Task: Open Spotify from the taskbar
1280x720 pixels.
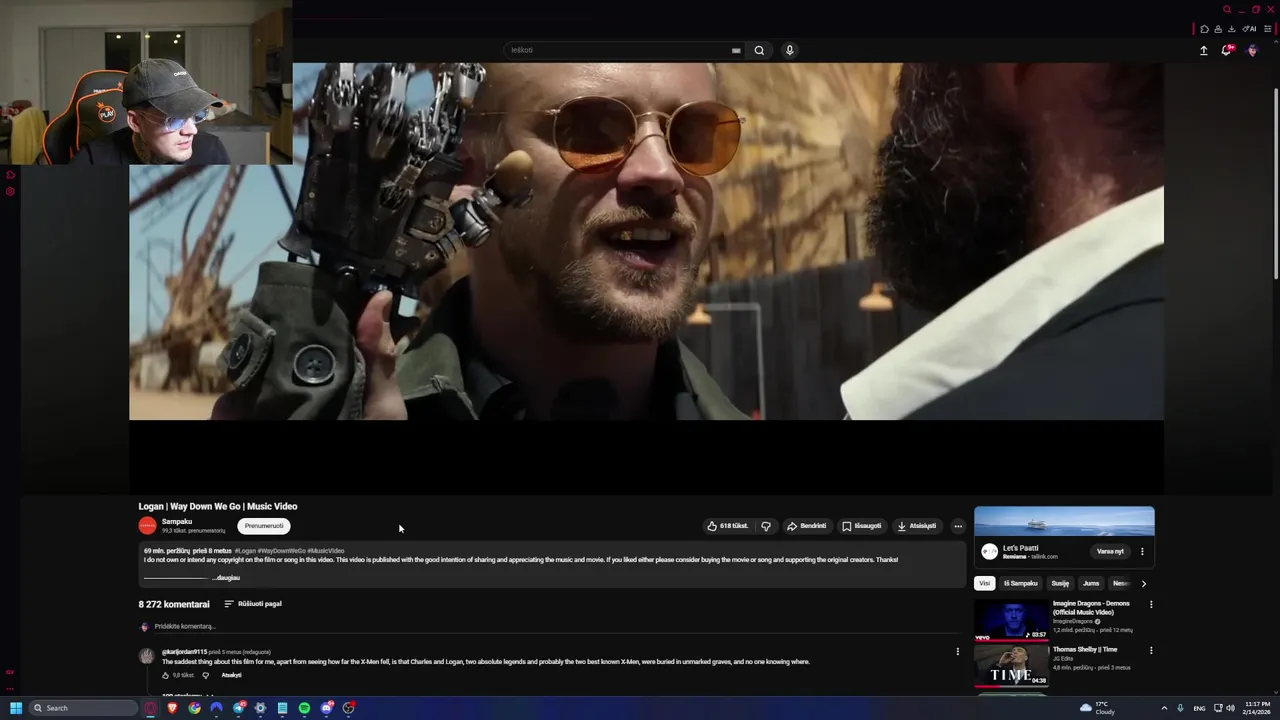Action: pos(304,708)
